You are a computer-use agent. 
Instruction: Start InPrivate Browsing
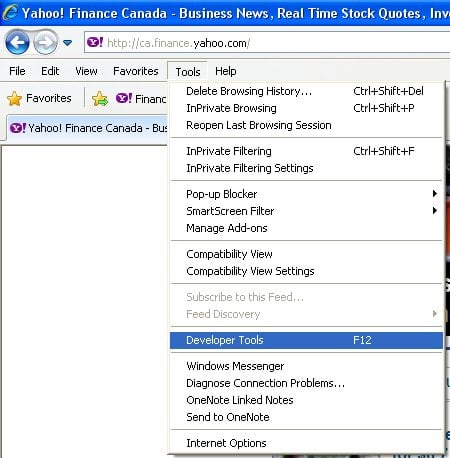tap(307, 108)
